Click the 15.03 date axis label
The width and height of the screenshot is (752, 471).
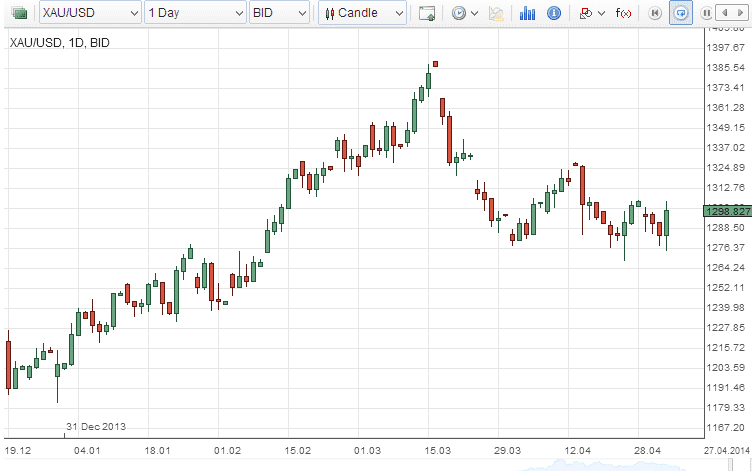point(437,450)
